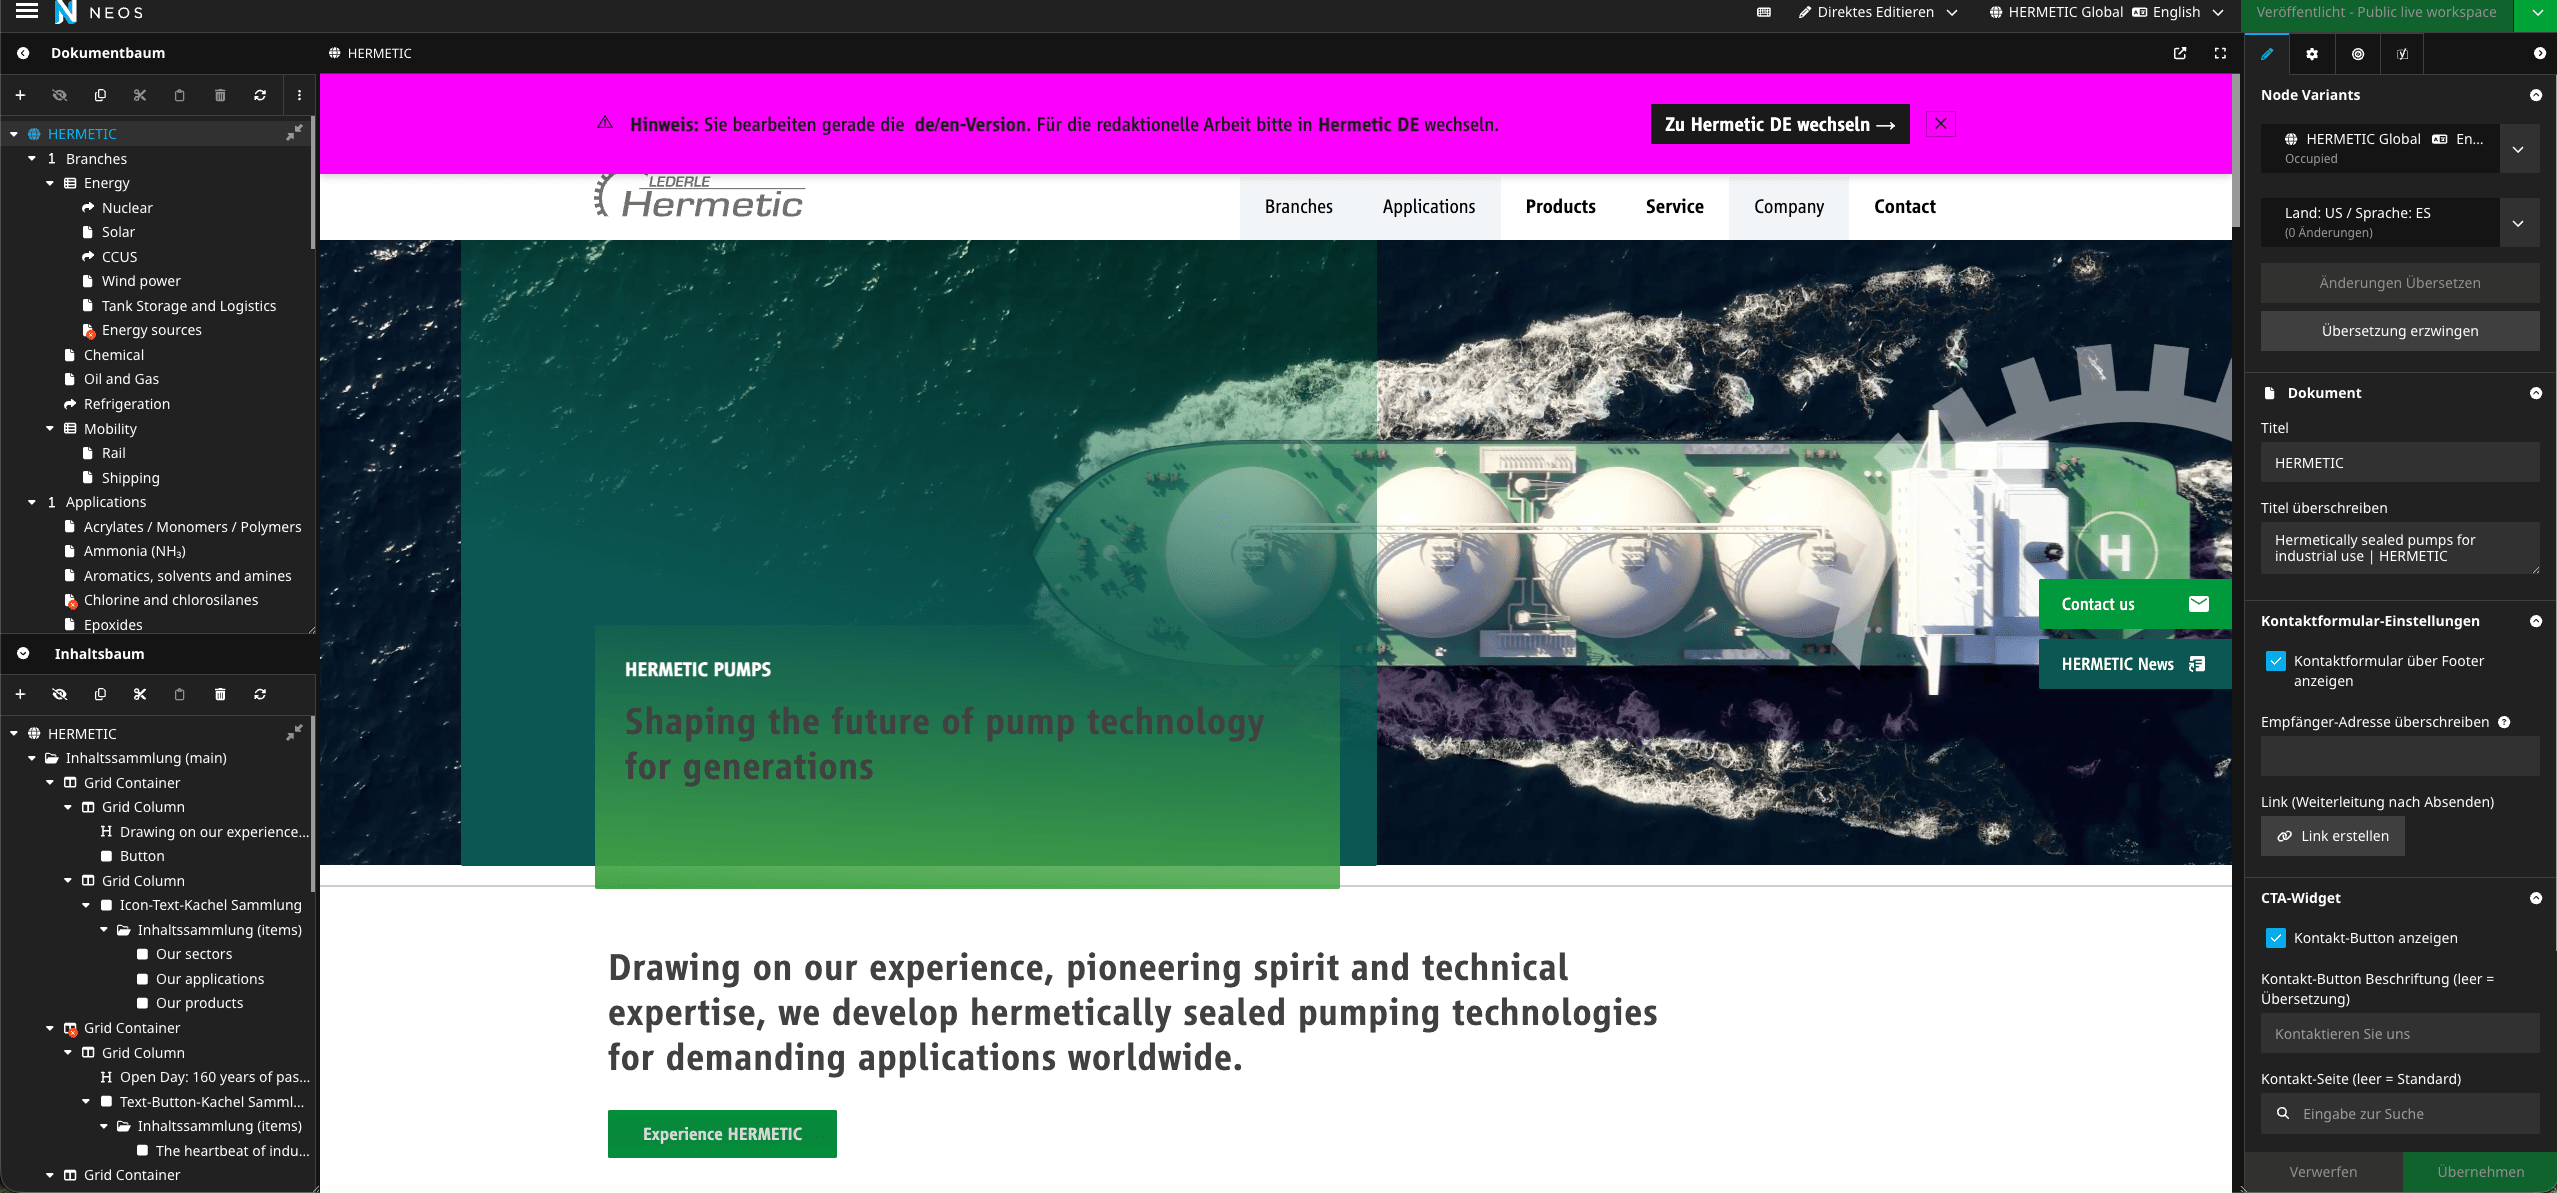Cut the selected document in Dokumentbaum toolbar

tap(140, 95)
